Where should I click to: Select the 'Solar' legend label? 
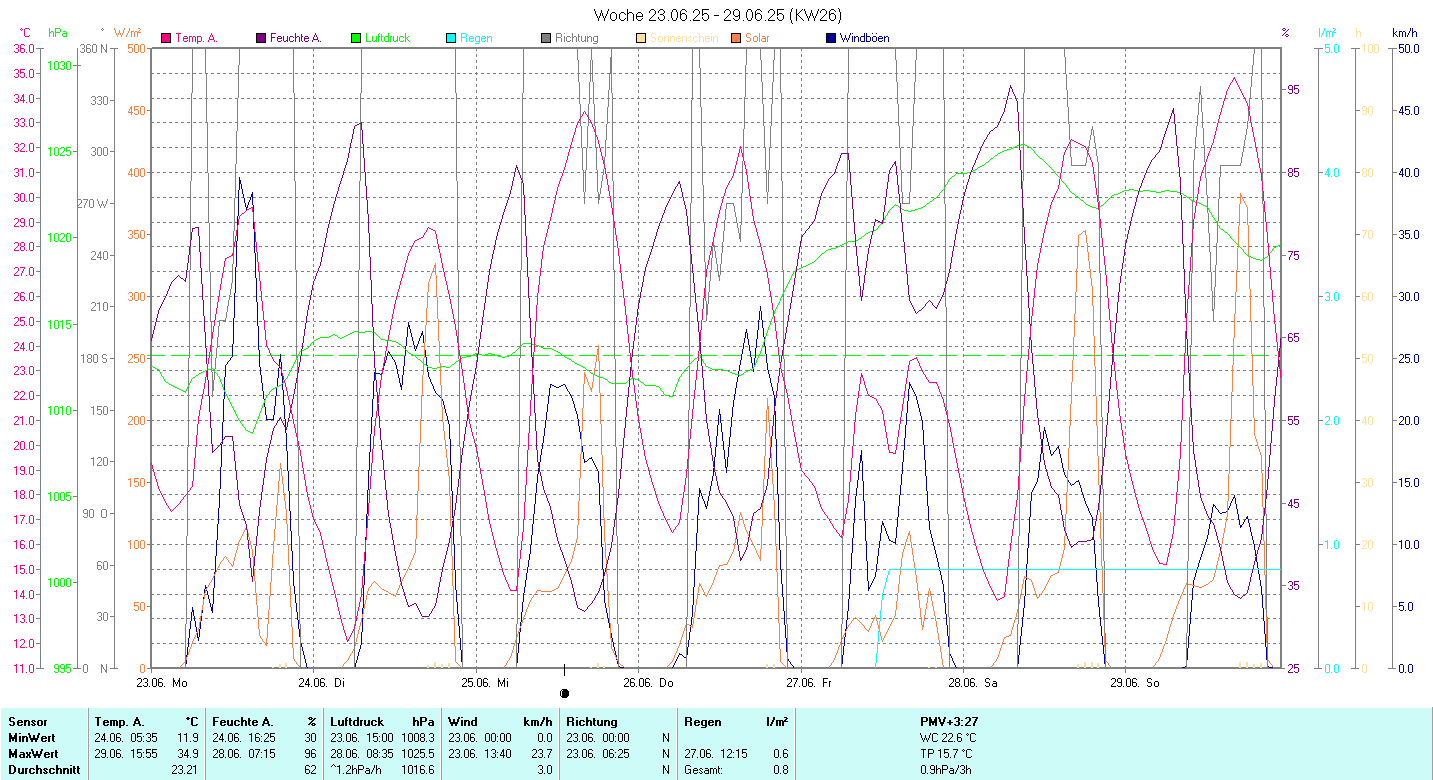[x=758, y=38]
